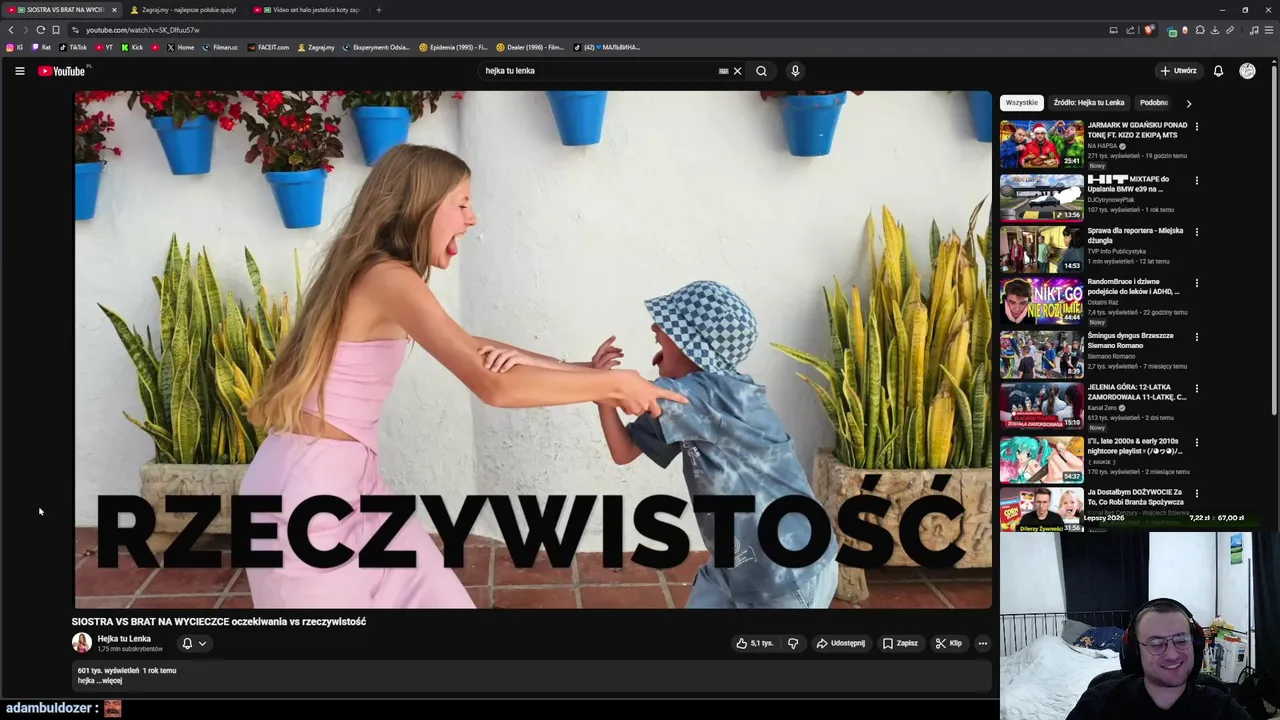Open the YouTube notifications bell
This screenshot has width=1280, height=720.
pyautogui.click(x=1218, y=71)
